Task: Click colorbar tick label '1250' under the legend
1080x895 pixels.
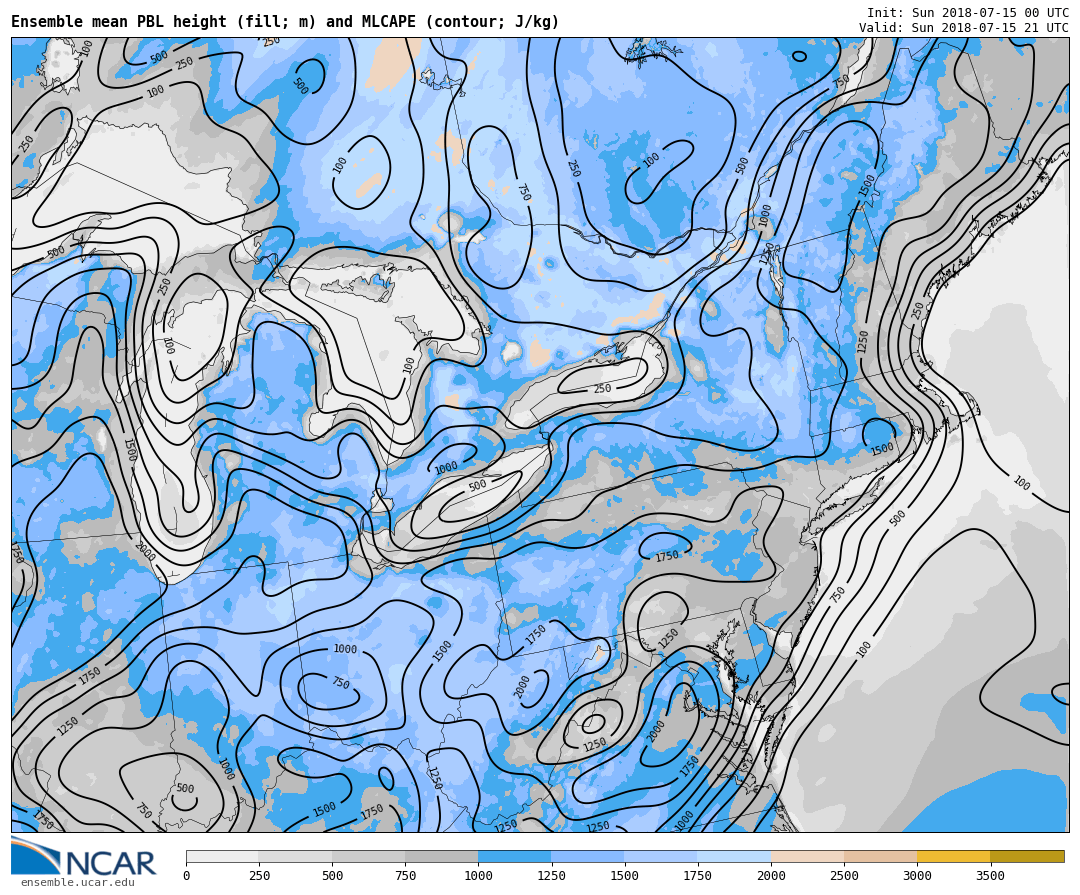Action: pyautogui.click(x=552, y=876)
